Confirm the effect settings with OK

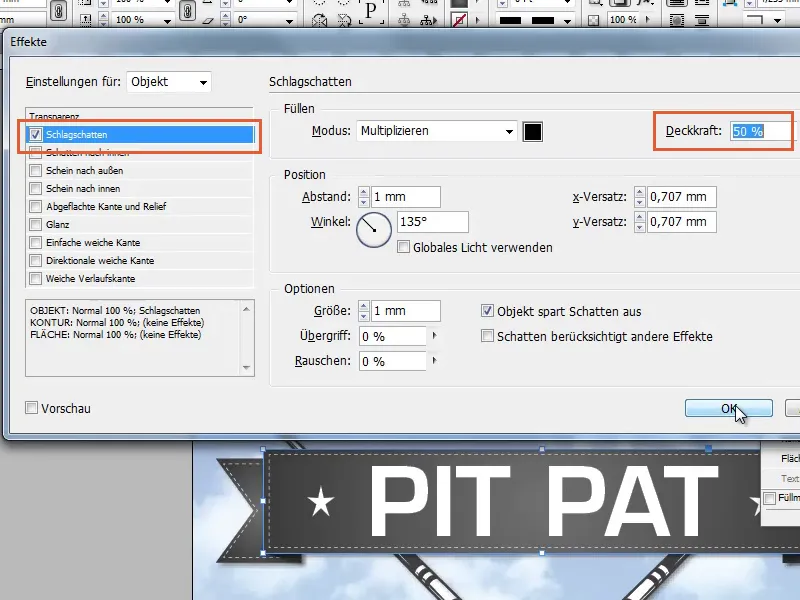tap(727, 408)
